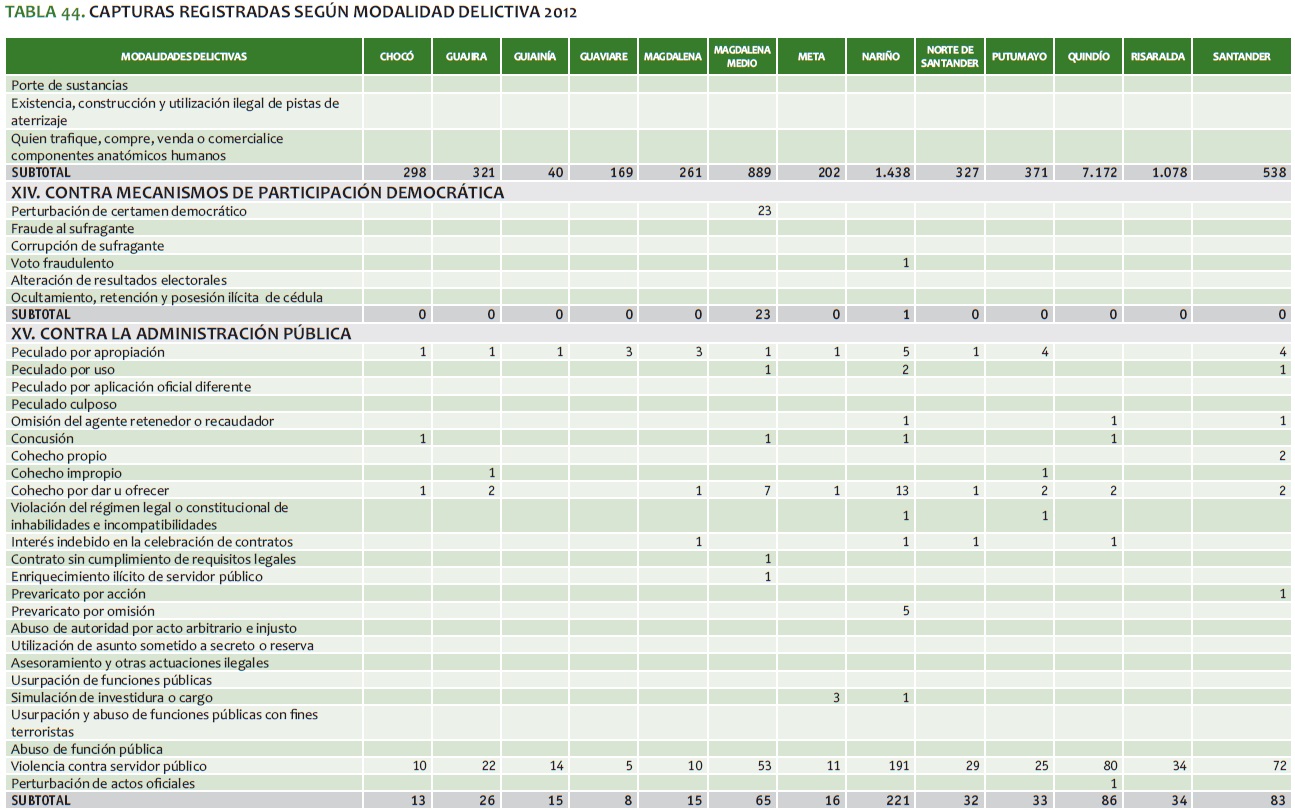This screenshot has height=810, width=1295.
Task: Select the QUINDÍO column header
Action: (x=1088, y=57)
